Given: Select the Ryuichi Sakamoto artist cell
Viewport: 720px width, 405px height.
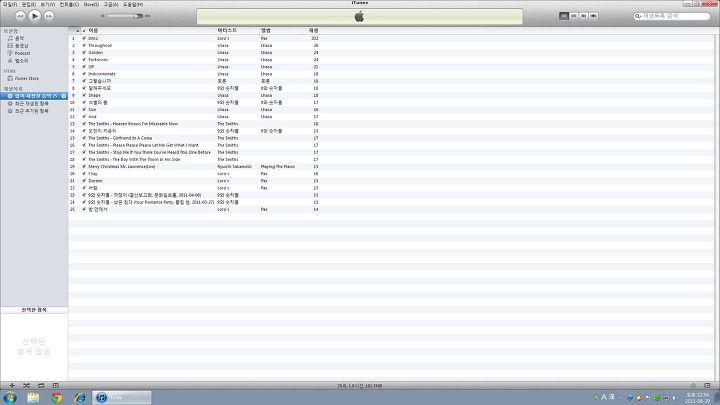Looking at the screenshot, I should click(234, 167).
